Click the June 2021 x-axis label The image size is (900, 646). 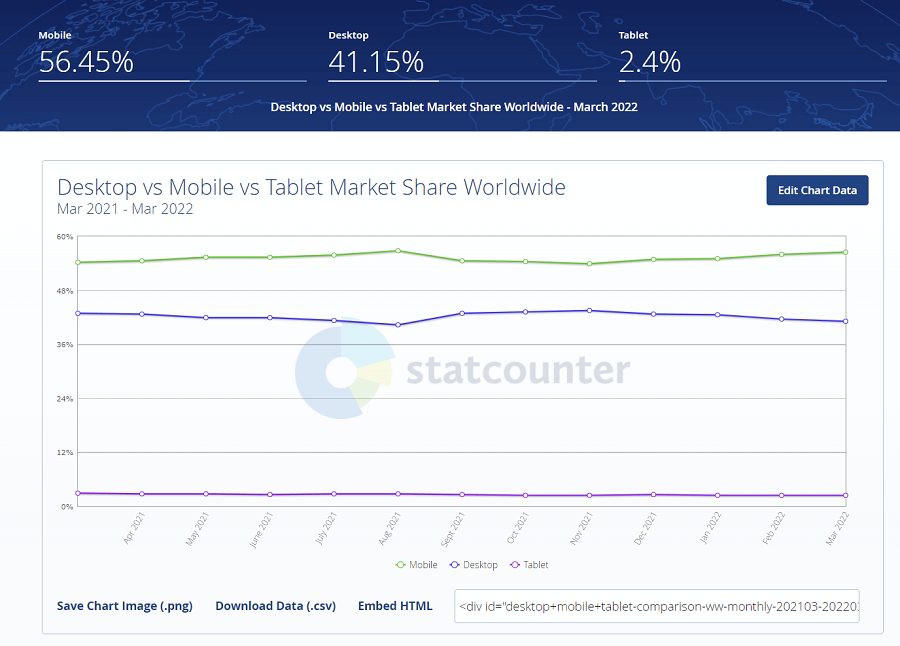(261, 530)
